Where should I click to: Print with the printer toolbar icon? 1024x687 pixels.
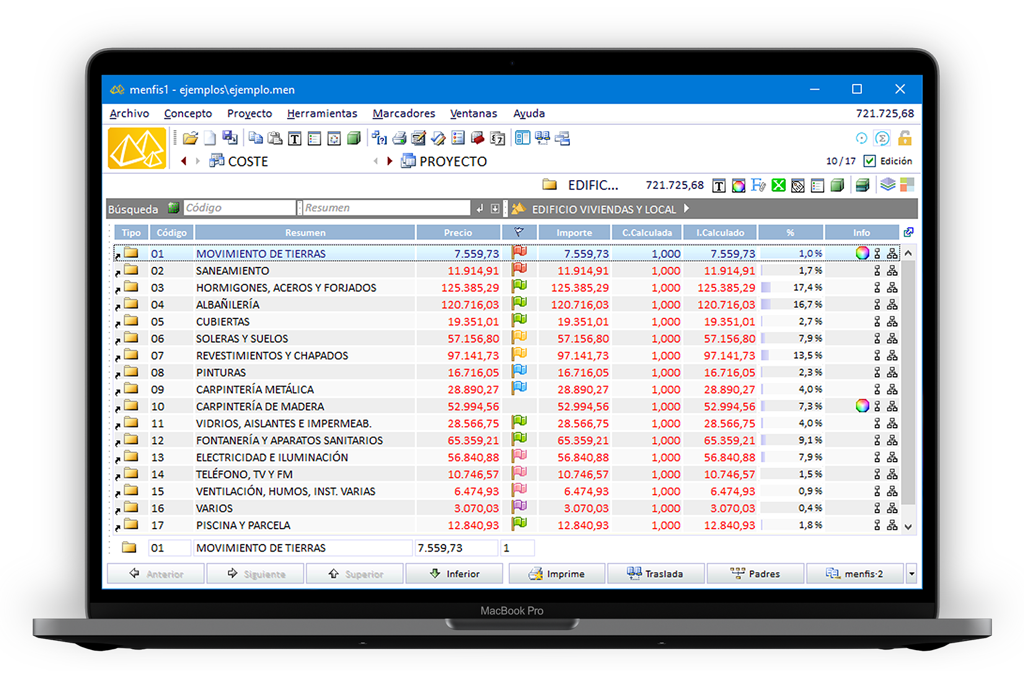399,138
